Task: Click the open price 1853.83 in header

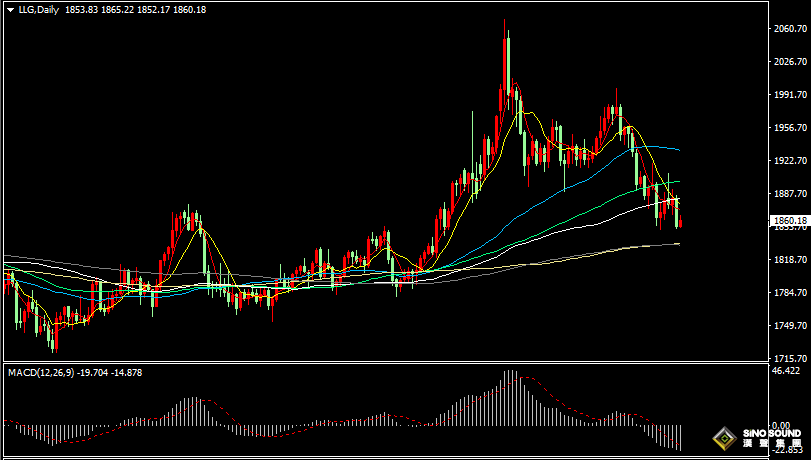Action: (82, 9)
